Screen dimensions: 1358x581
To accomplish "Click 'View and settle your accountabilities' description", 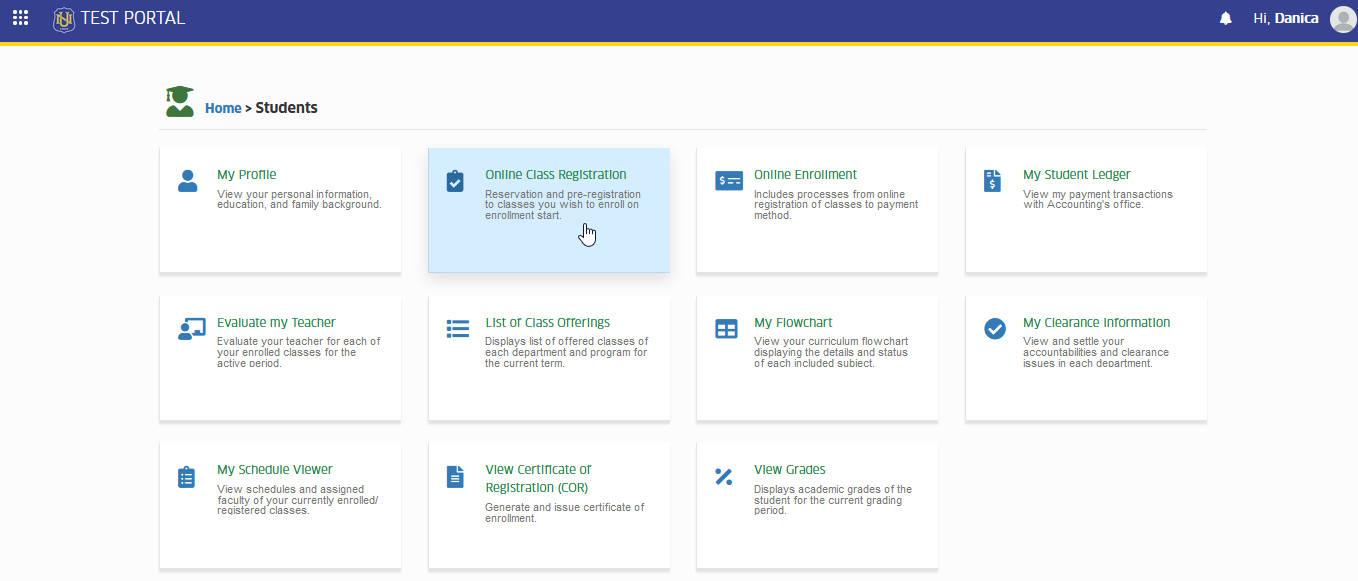I will pos(1096,352).
